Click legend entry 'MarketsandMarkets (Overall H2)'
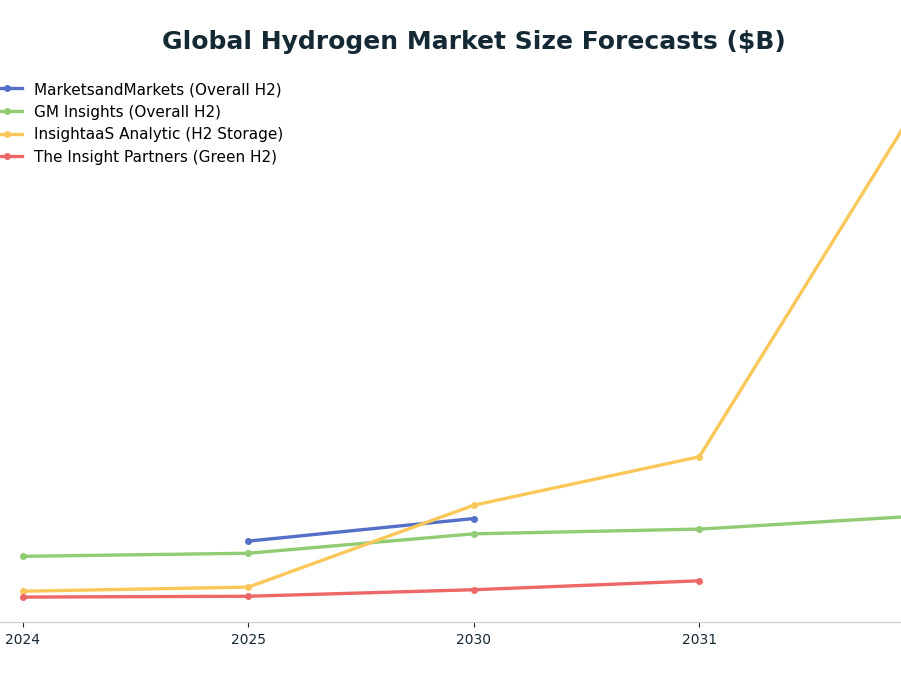This screenshot has height=676, width=901. pos(157,90)
